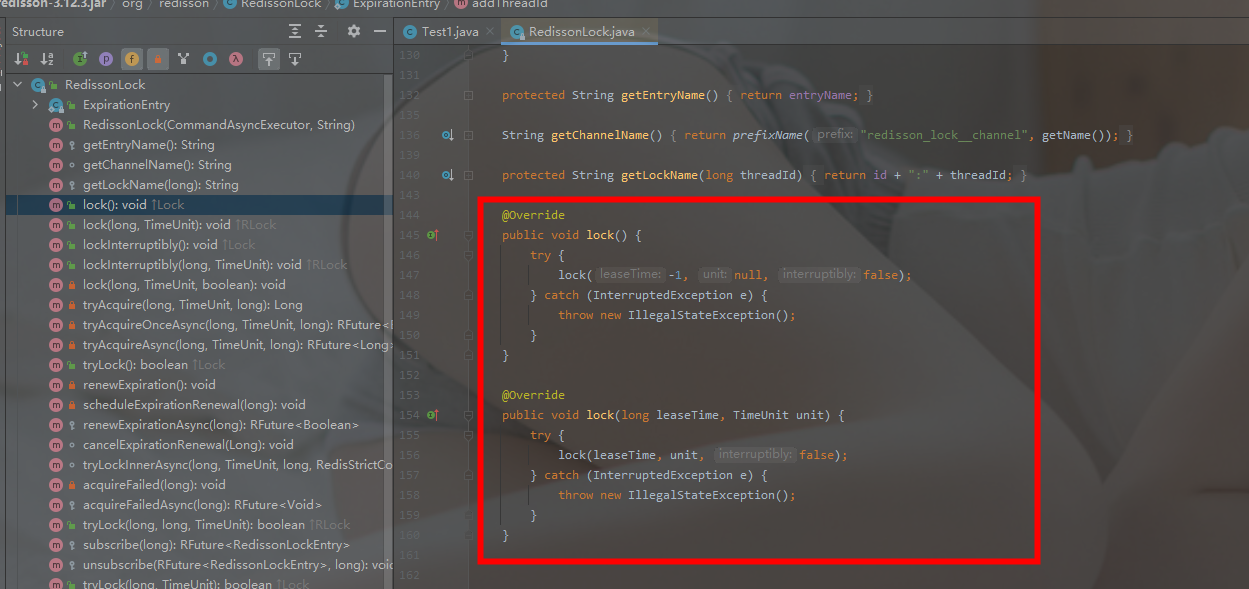Click line number 145 in gutter

click(409, 235)
